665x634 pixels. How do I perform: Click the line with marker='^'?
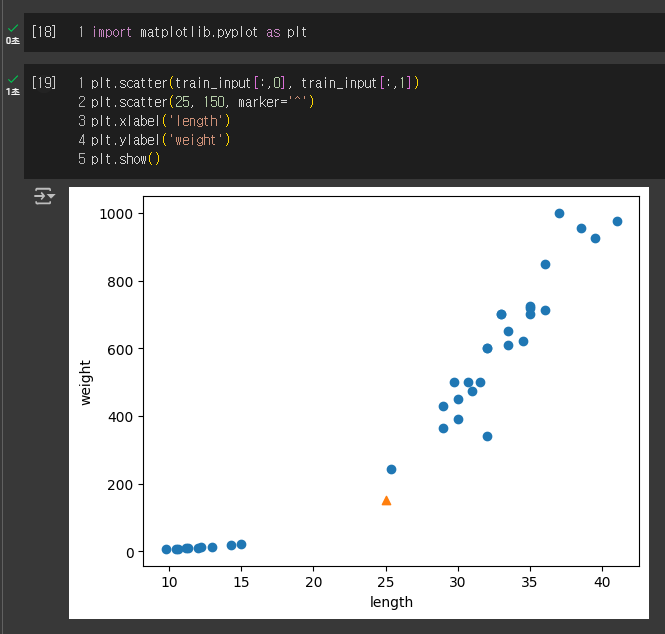202,102
